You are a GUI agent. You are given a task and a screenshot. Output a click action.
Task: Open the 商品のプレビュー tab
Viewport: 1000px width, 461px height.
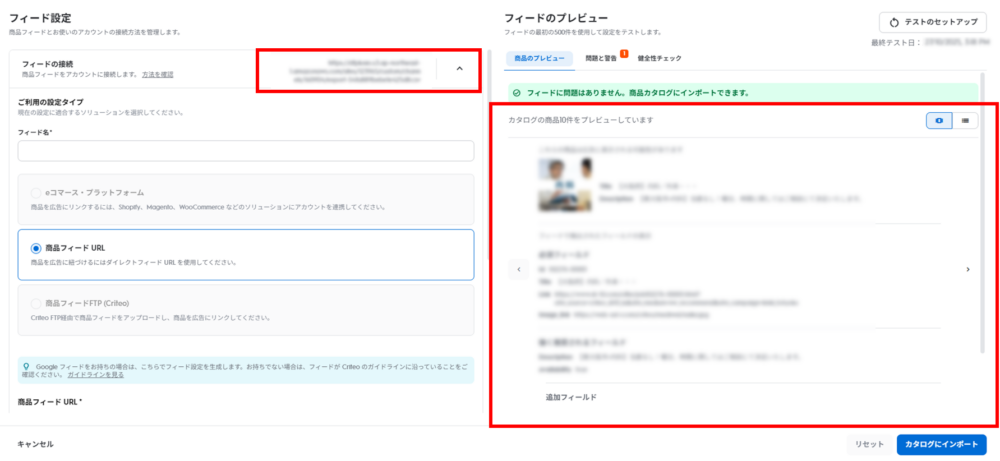pos(539,59)
